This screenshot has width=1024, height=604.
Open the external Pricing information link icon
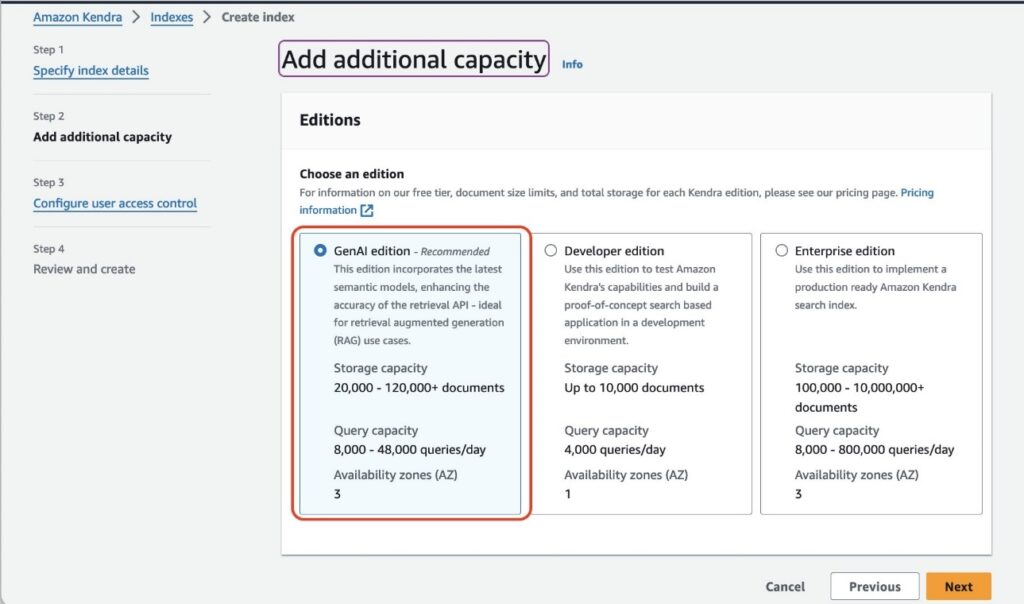[x=367, y=210]
